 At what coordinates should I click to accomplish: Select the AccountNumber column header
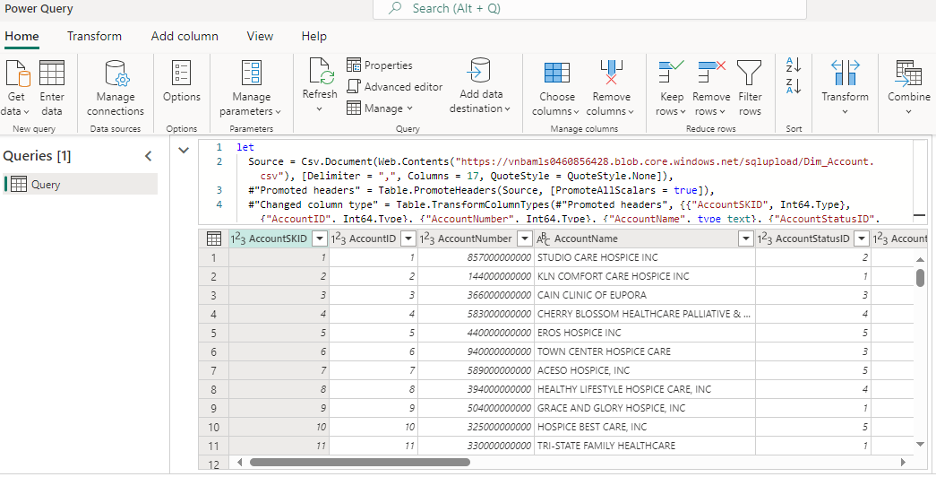click(x=475, y=239)
